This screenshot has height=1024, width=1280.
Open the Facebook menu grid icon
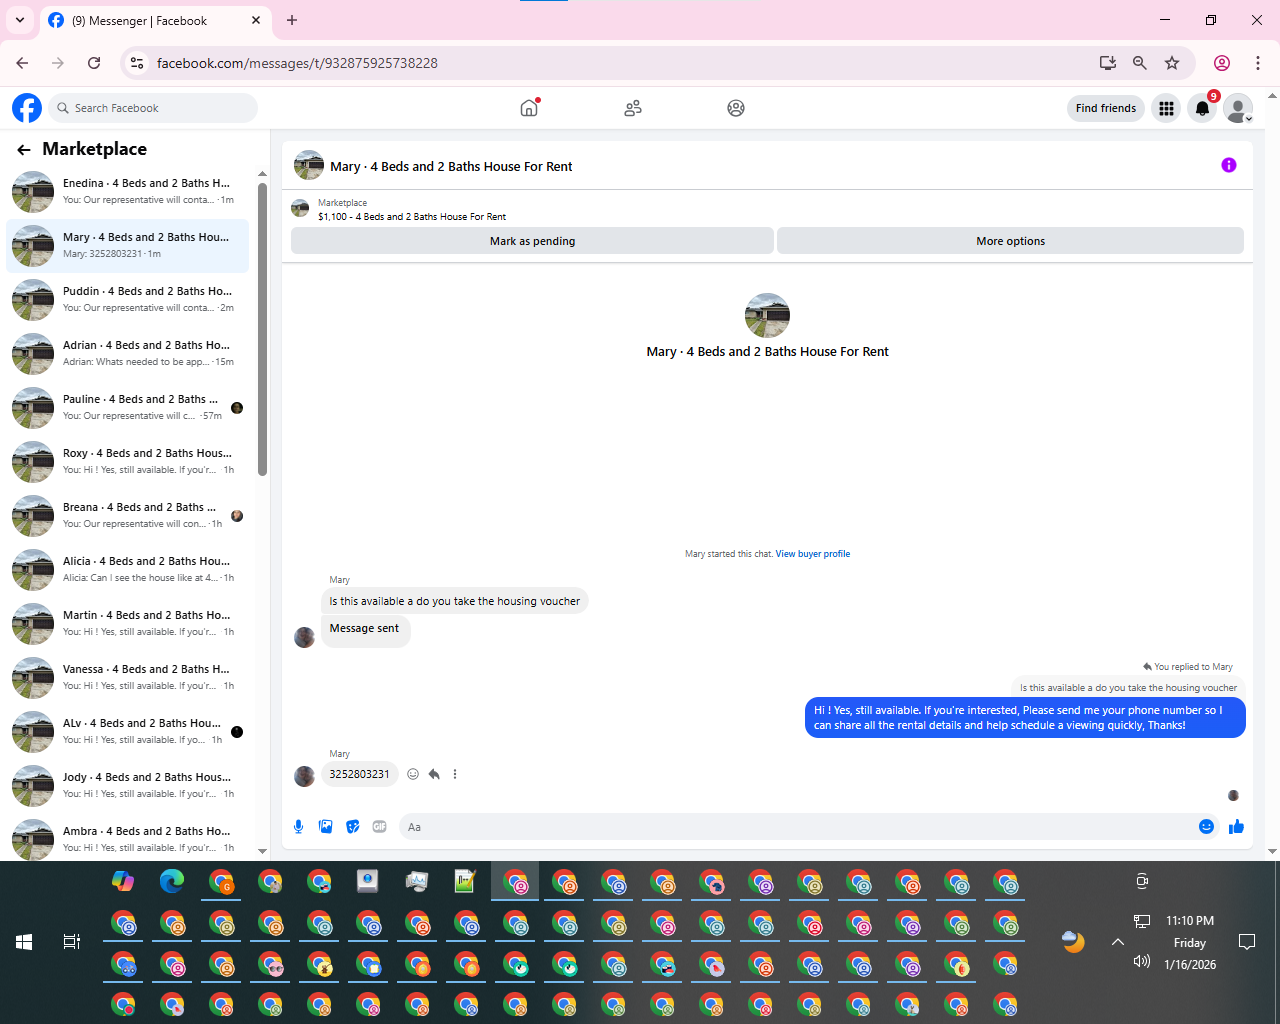(x=1166, y=108)
